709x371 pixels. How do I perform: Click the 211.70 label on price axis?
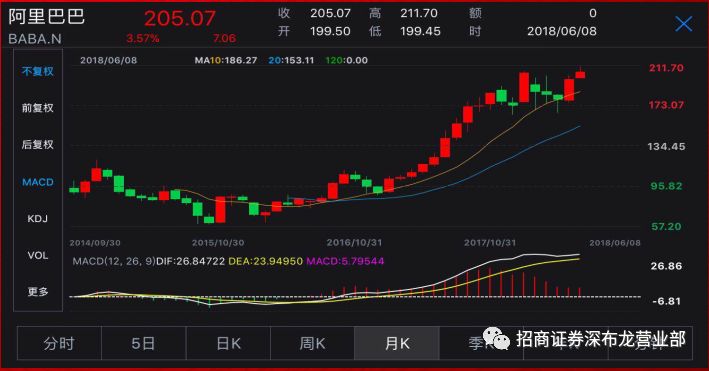666,68
